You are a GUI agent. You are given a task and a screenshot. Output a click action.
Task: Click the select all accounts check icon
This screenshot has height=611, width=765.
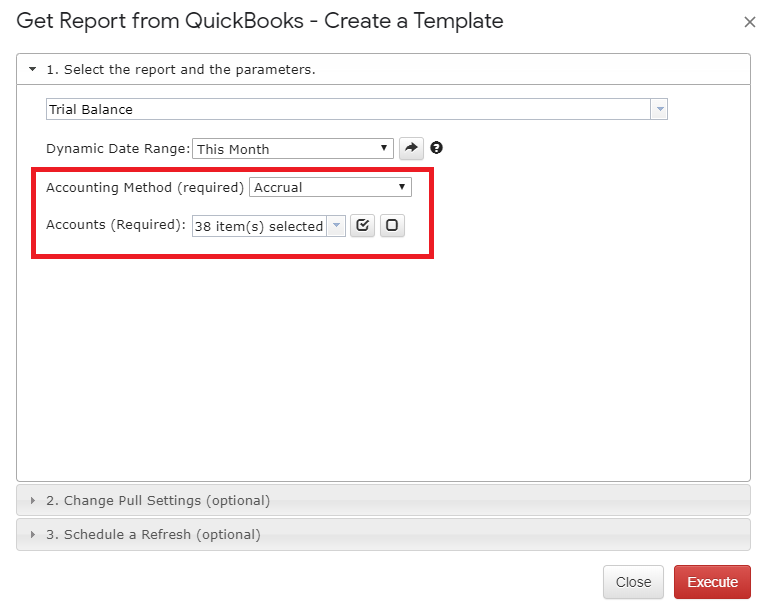362,225
